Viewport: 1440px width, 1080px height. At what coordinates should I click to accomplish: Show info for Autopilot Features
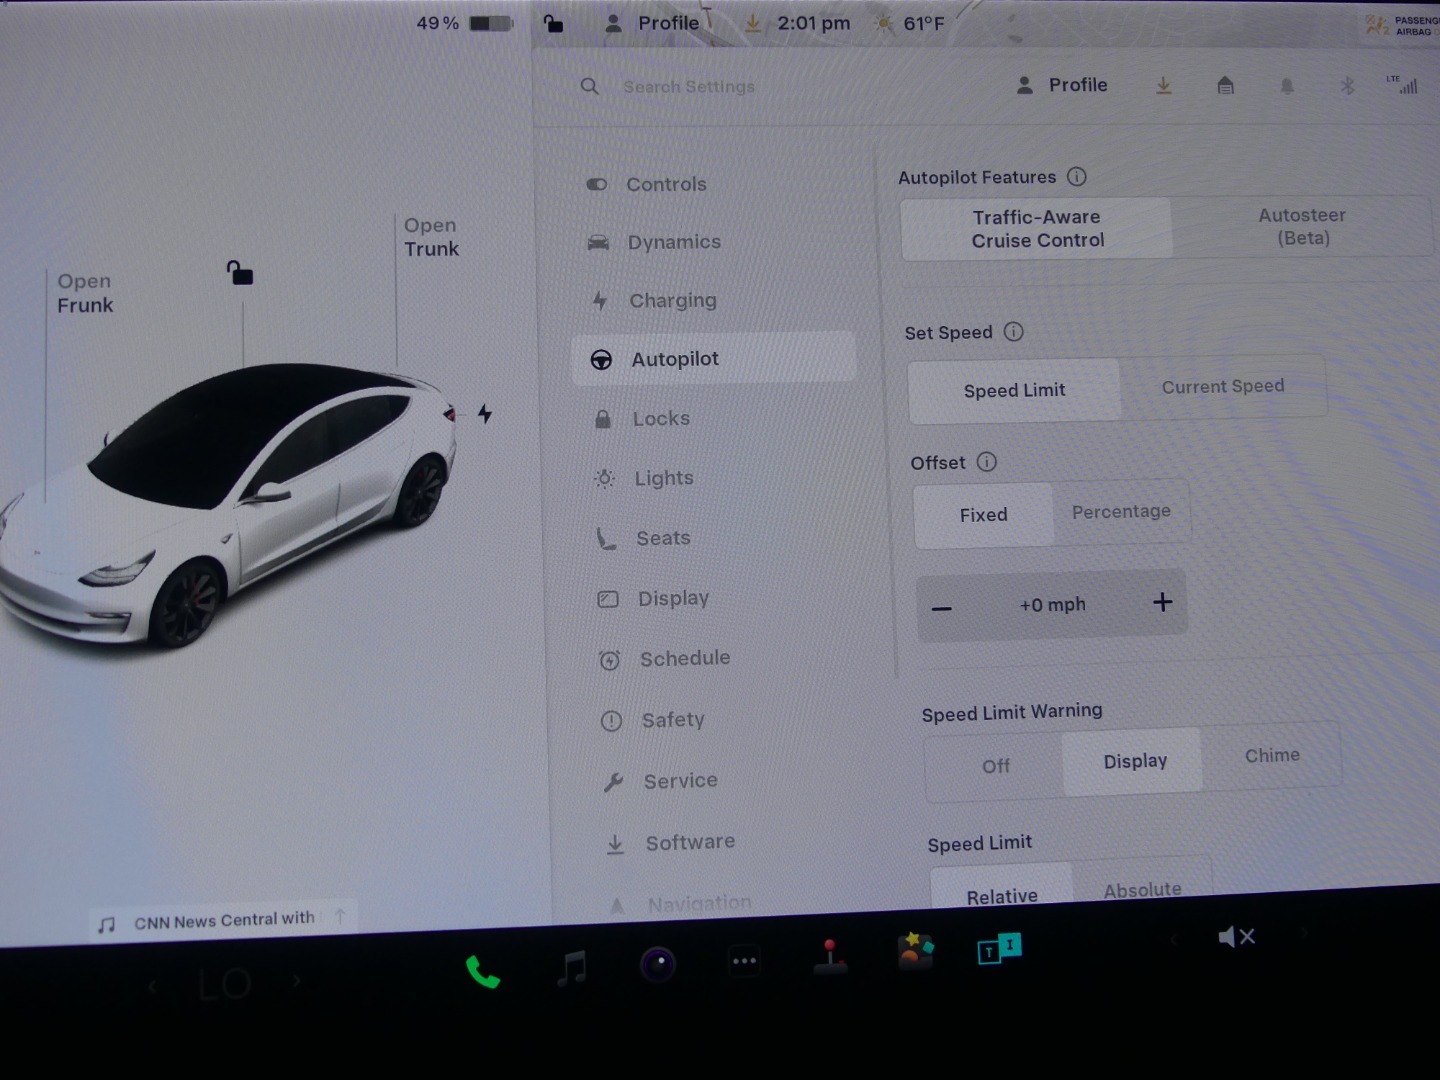click(x=1077, y=177)
